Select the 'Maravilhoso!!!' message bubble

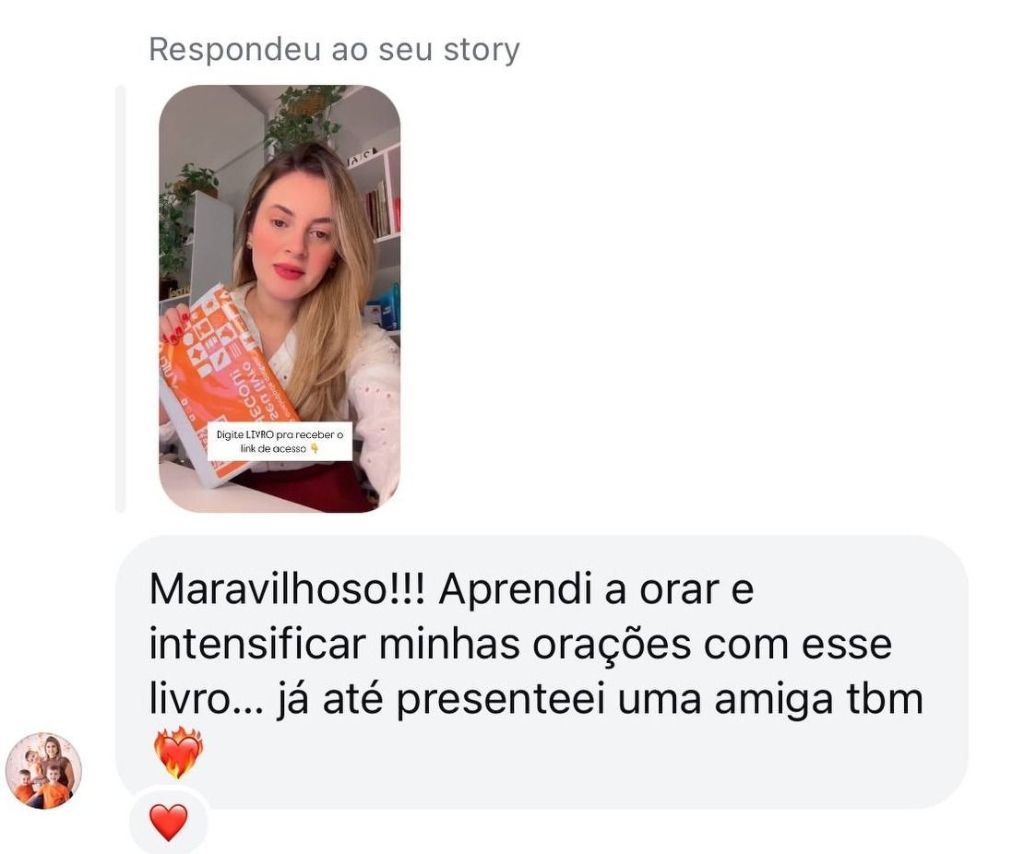click(x=541, y=672)
